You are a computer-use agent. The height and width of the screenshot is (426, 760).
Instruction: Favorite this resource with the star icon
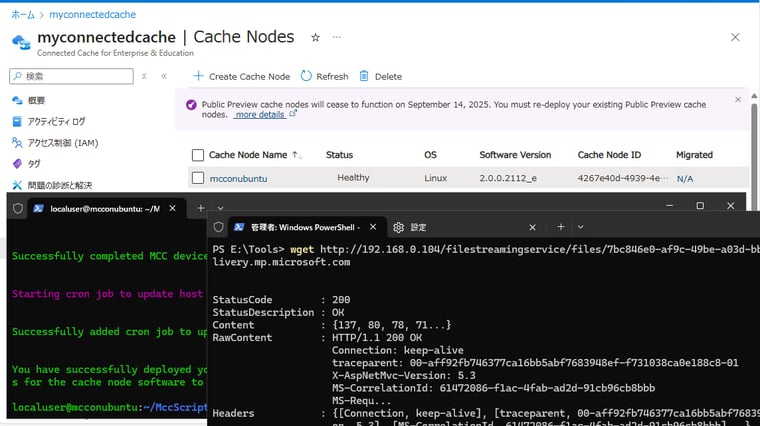316,37
